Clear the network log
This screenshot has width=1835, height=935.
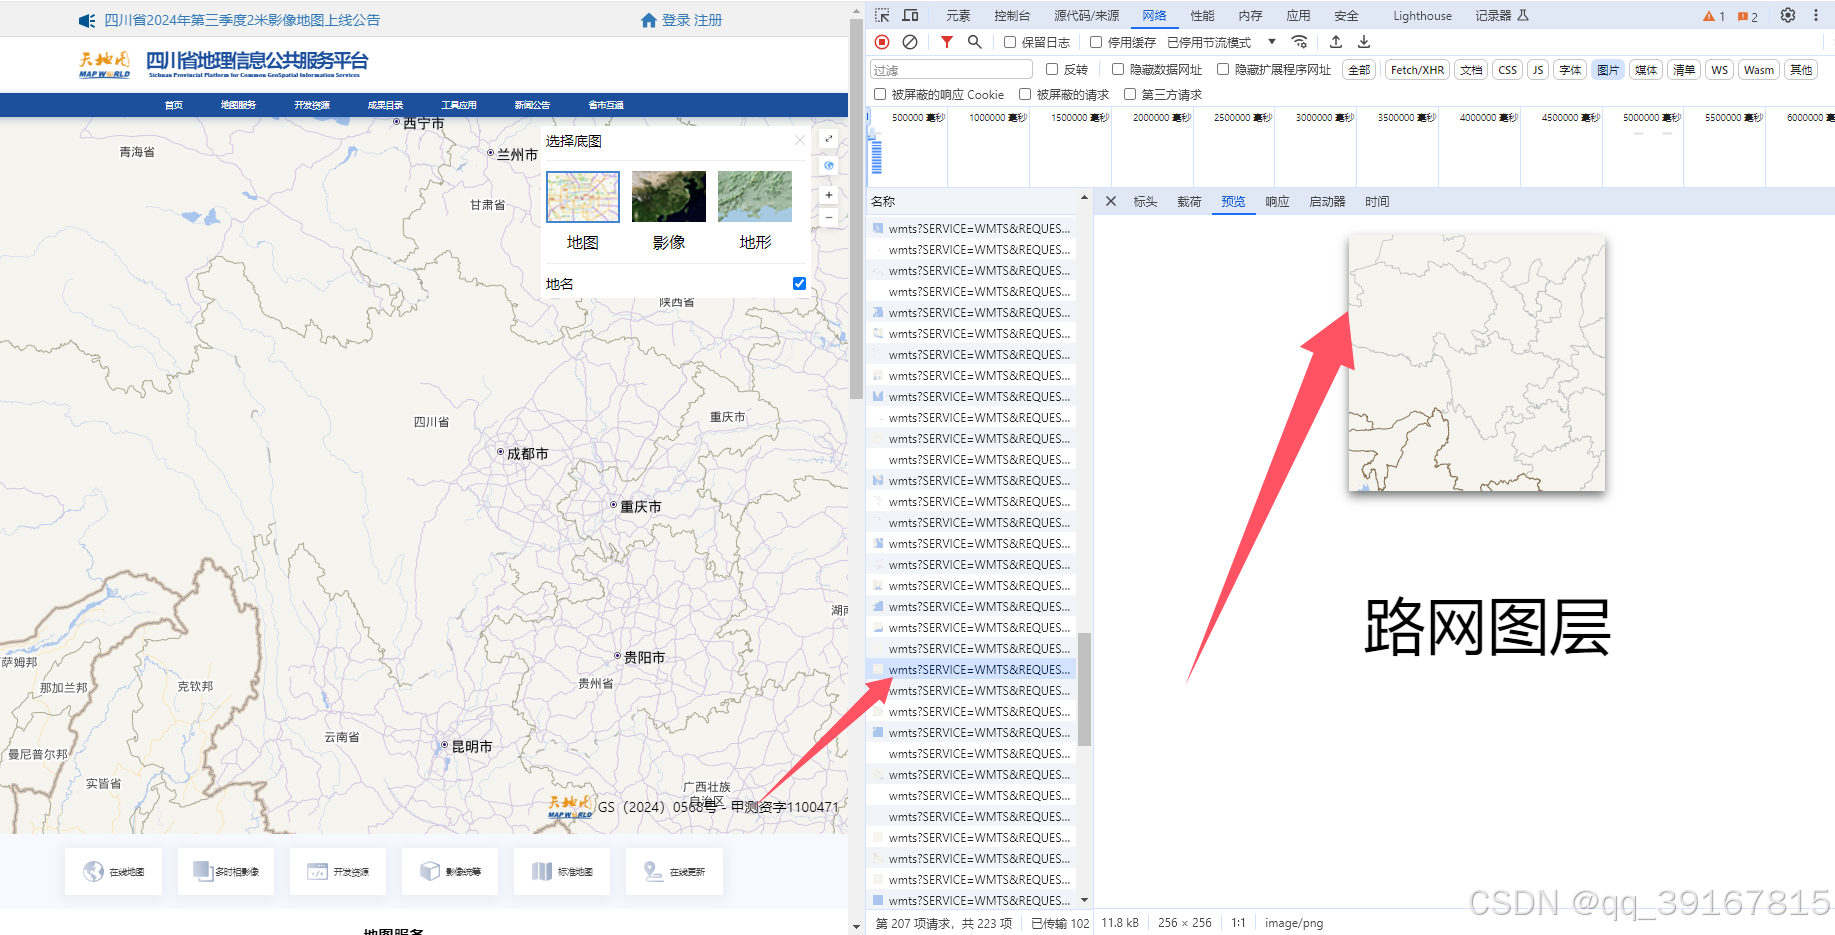click(910, 42)
